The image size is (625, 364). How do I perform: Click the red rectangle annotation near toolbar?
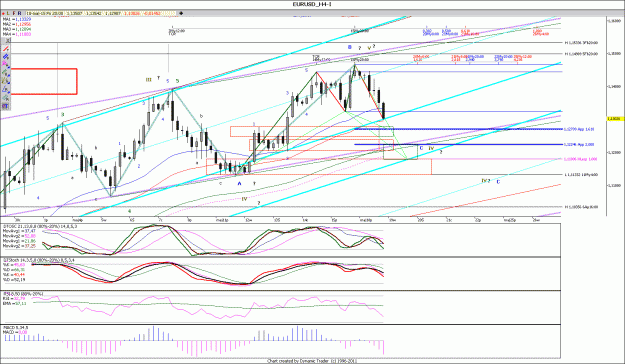click(43, 81)
